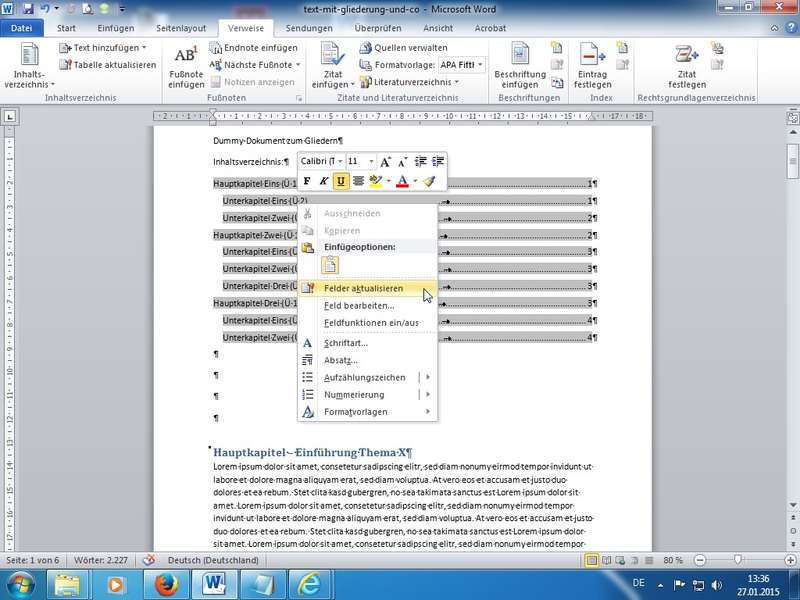Viewport: 800px width, 600px height.
Task: Toggle italic in the mini toolbar
Action: click(324, 181)
